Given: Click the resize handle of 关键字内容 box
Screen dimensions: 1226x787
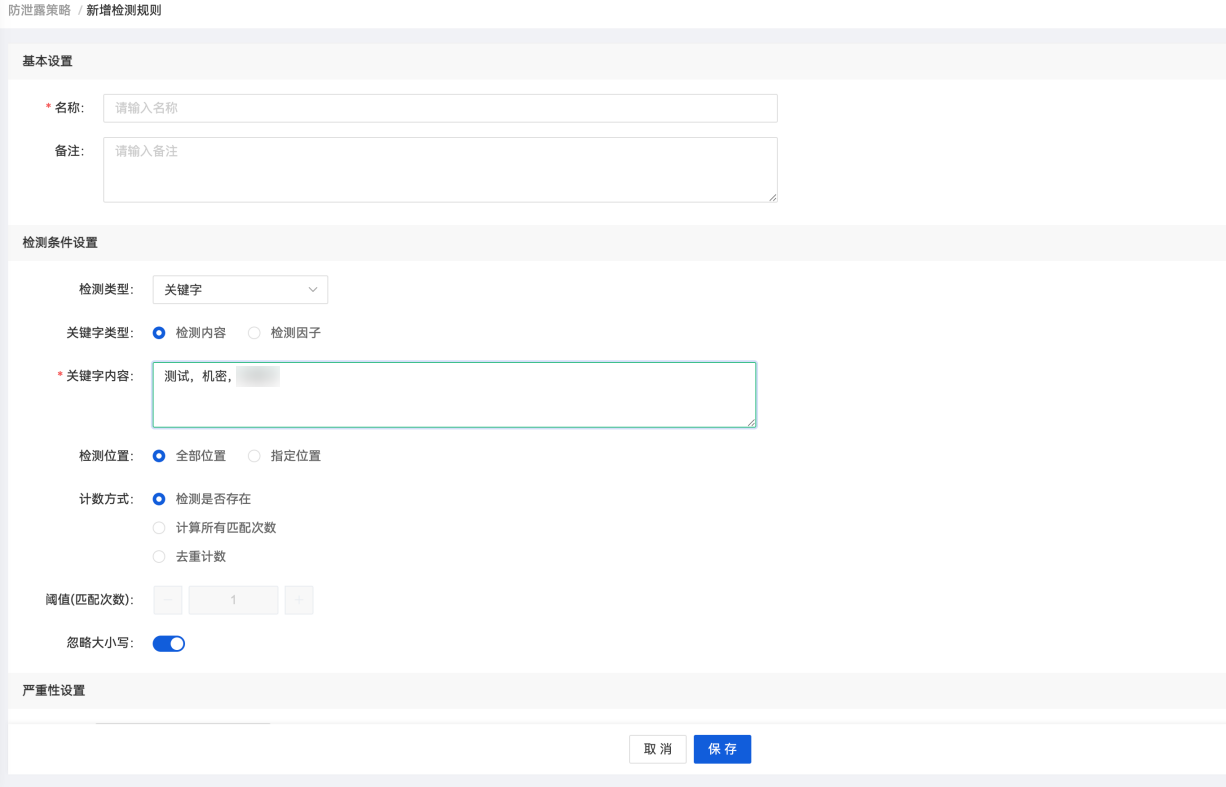Looking at the screenshot, I should [751, 422].
